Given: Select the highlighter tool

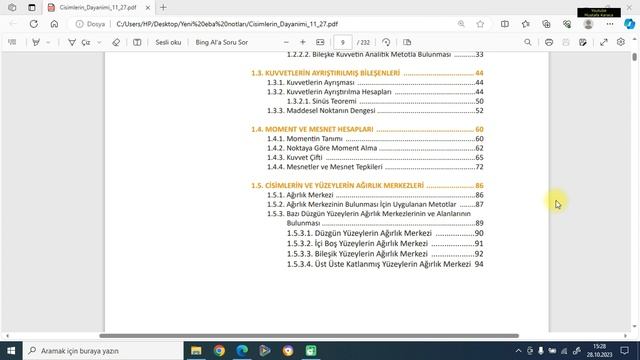Looking at the screenshot, I should click(x=36, y=42).
